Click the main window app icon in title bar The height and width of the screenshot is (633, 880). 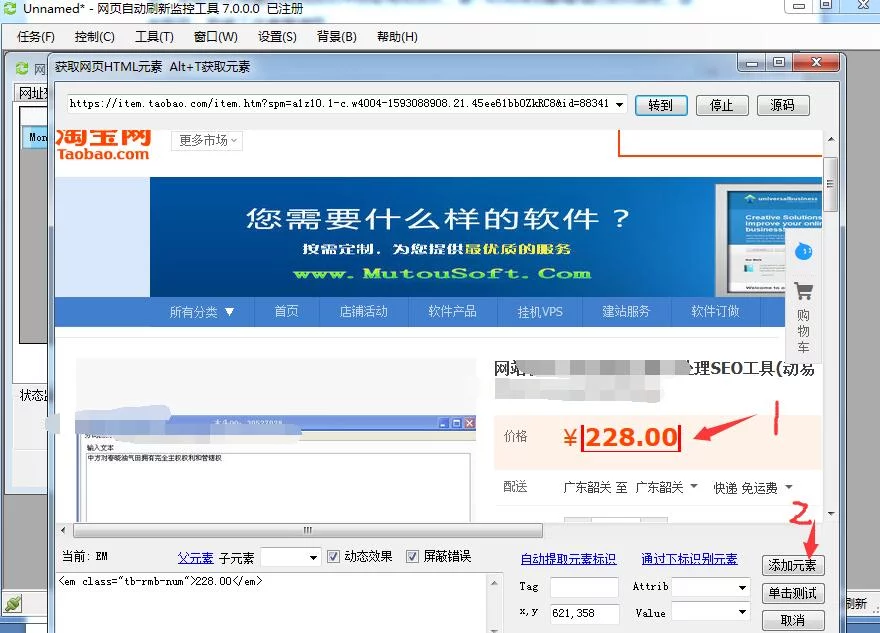tap(10, 8)
